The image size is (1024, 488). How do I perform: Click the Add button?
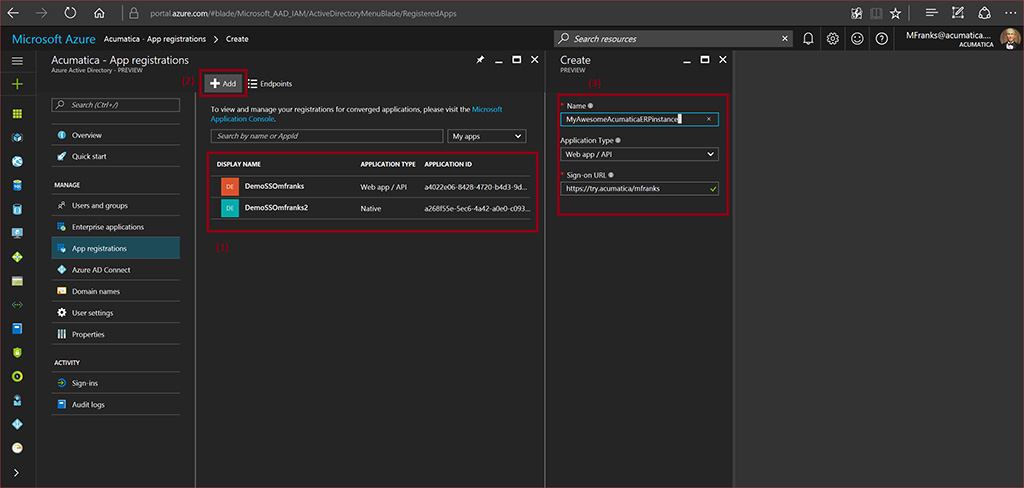point(223,83)
